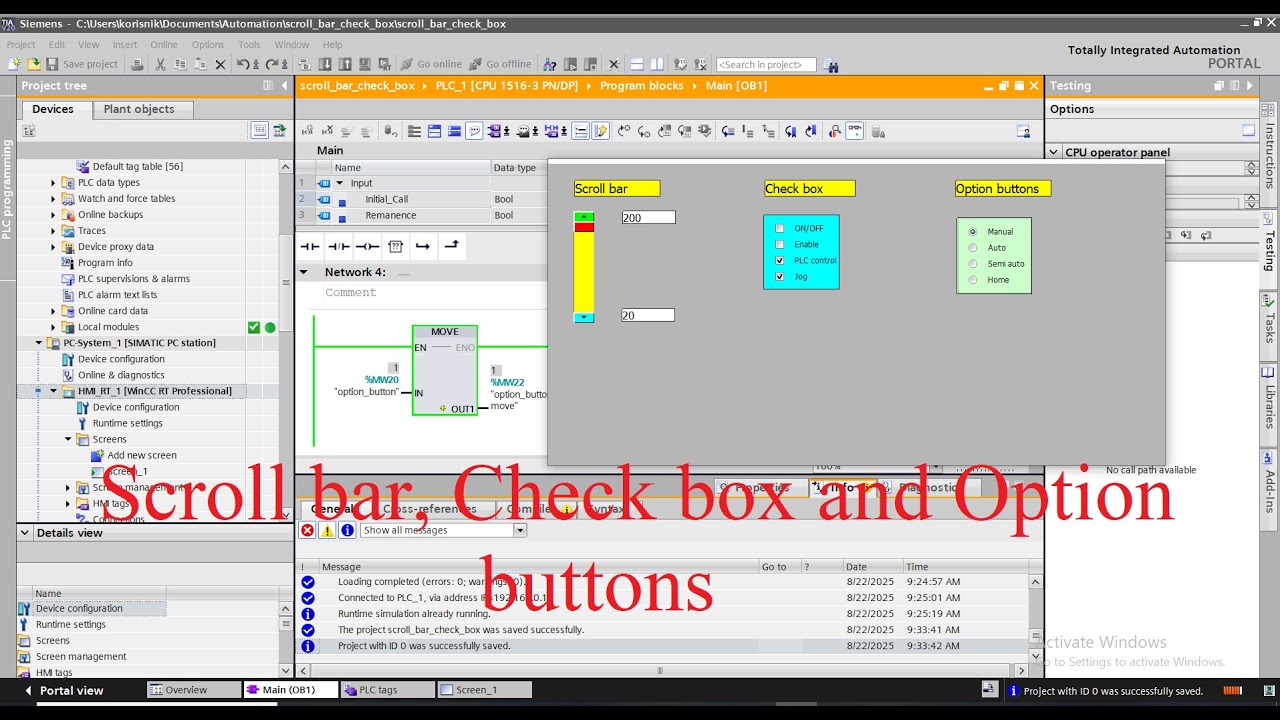This screenshot has height=720, width=1280.
Task: Switch to the Plant objects tab
Action: point(139,109)
